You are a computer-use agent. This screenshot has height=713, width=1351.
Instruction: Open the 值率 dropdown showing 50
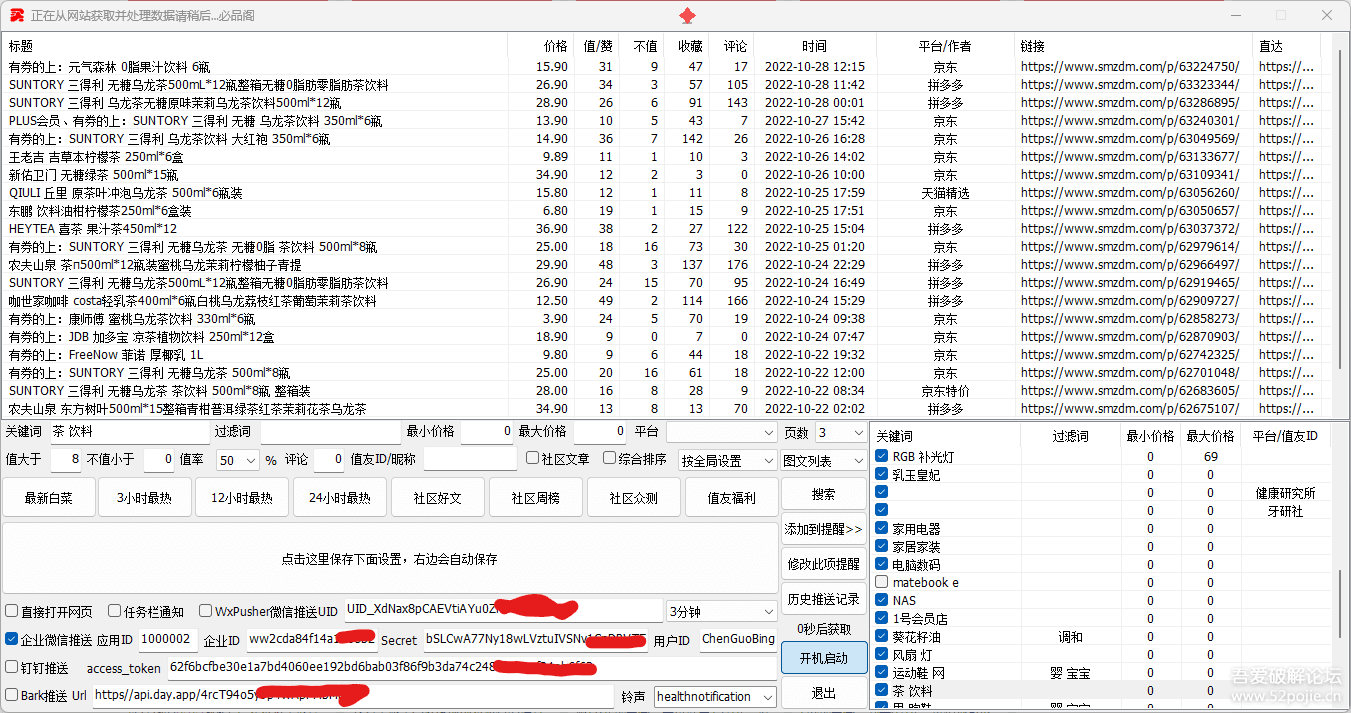pos(238,460)
